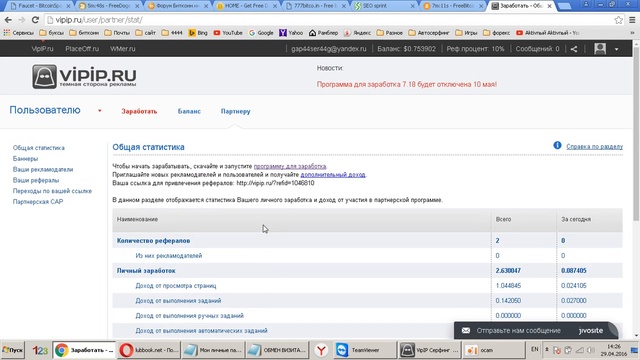The width and height of the screenshot is (640, 360).
Task: Switch to the SEO sprint browser tab
Action: click(x=384, y=6)
